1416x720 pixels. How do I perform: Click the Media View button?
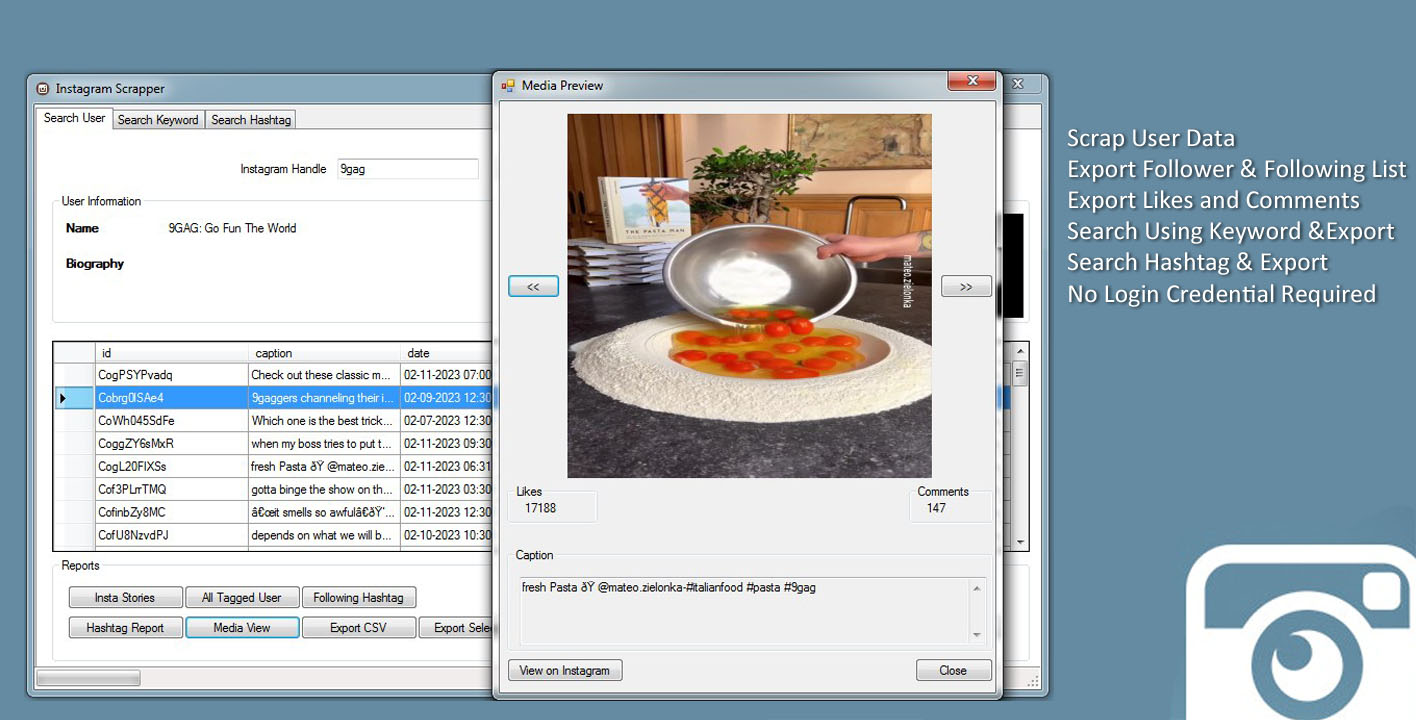[242, 628]
